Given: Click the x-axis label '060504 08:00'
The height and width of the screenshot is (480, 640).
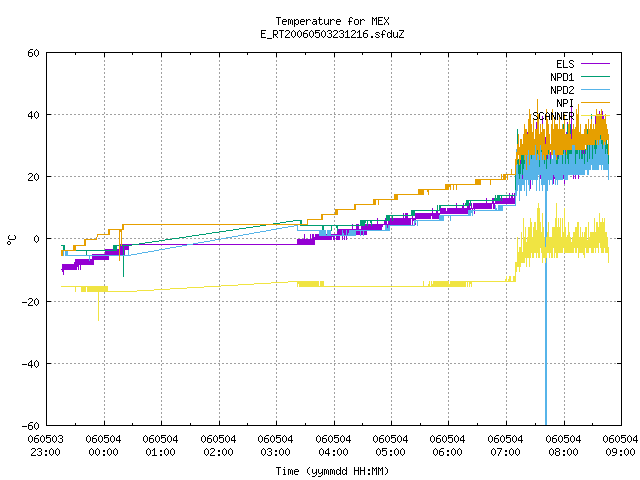Looking at the screenshot, I should [x=564, y=446].
